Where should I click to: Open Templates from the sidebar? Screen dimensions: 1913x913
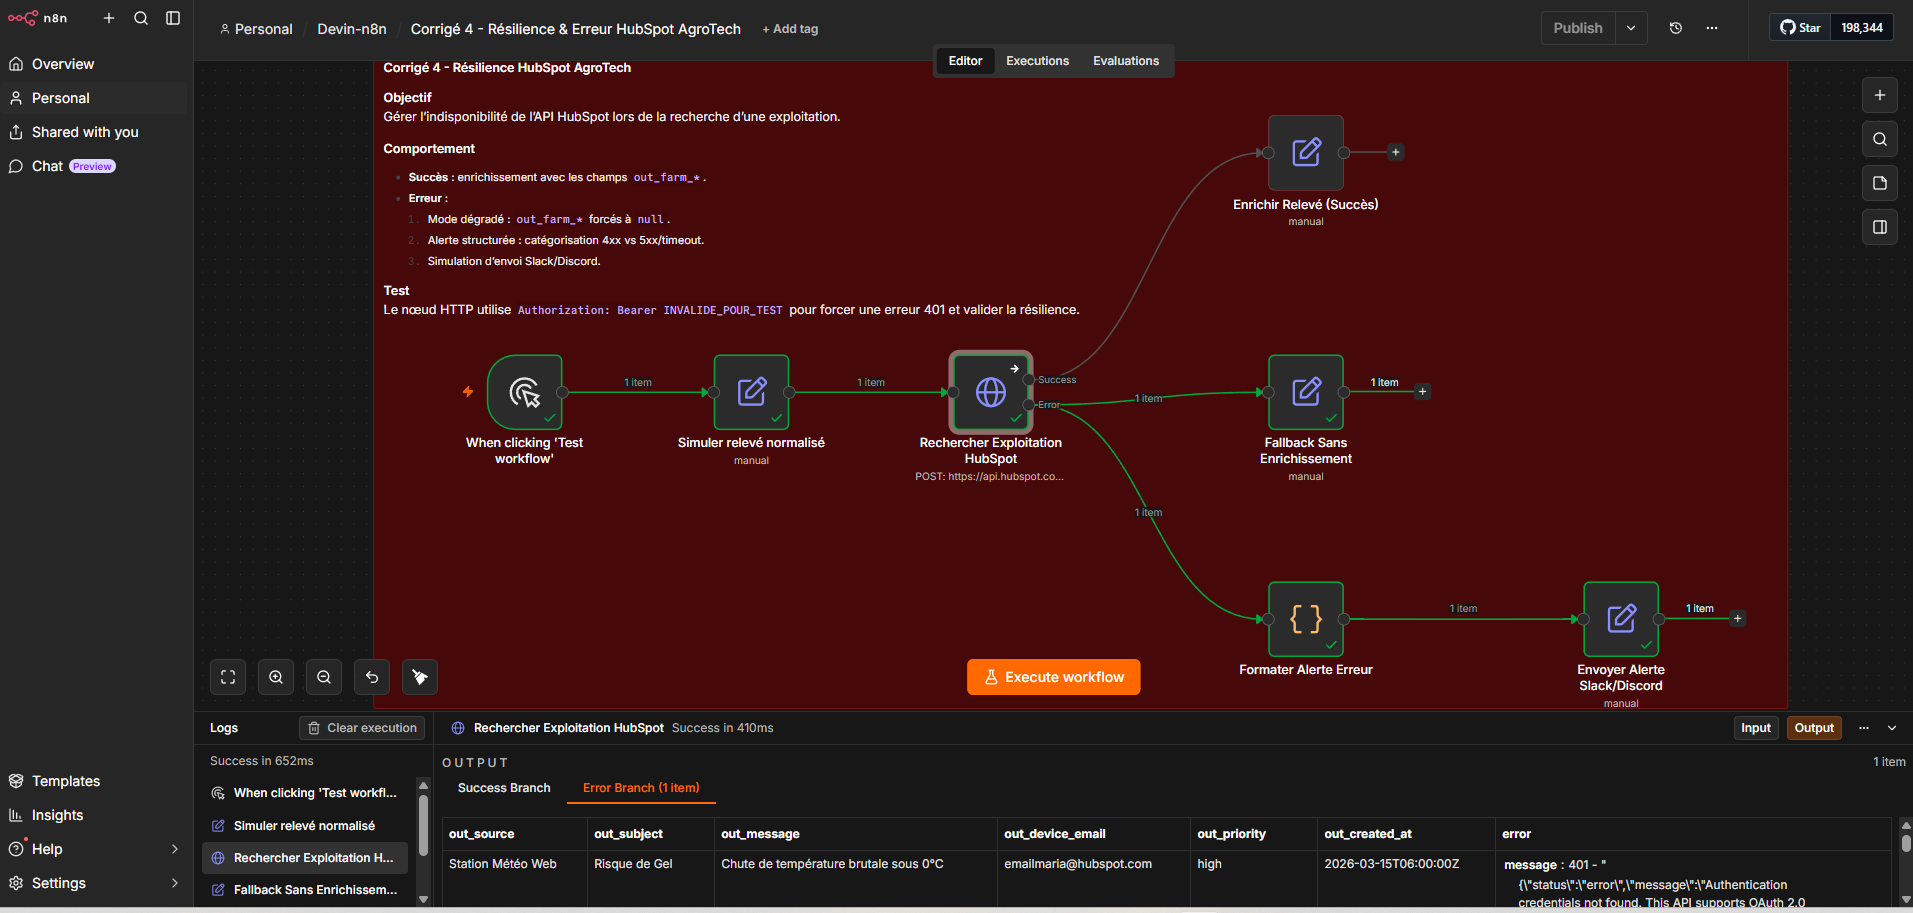[x=96, y=781]
